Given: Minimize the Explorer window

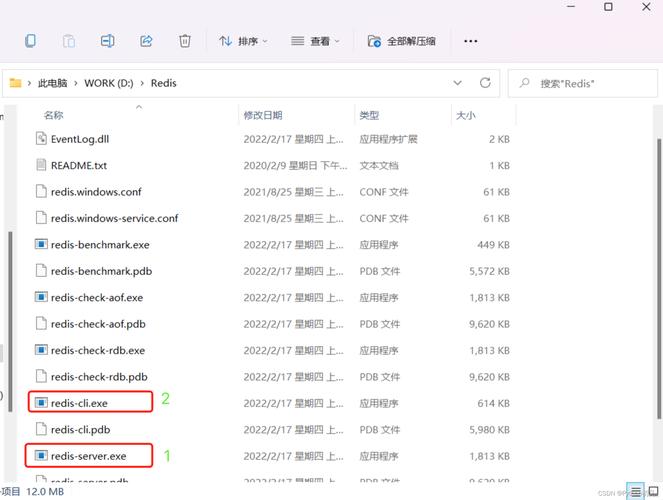Looking at the screenshot, I should [571, 7].
